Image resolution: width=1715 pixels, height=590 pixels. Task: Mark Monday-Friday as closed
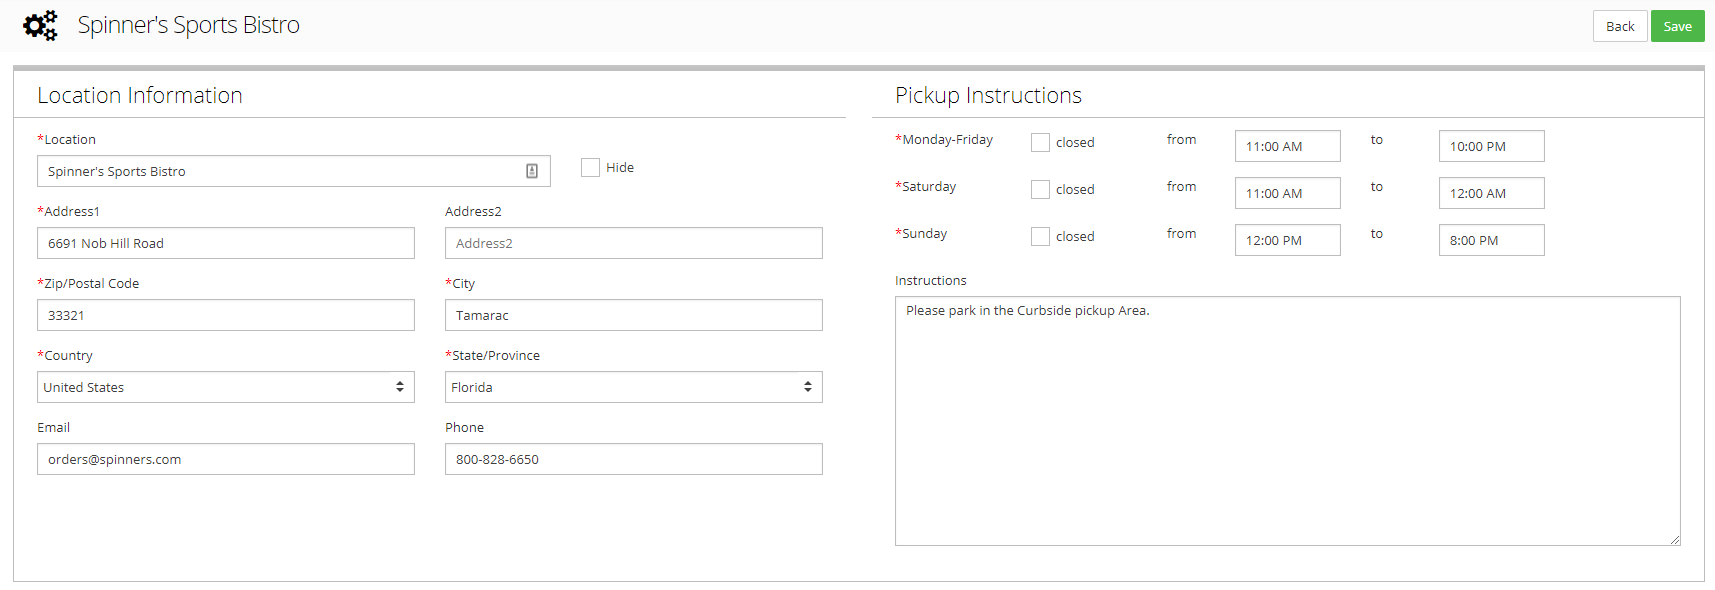(1041, 143)
